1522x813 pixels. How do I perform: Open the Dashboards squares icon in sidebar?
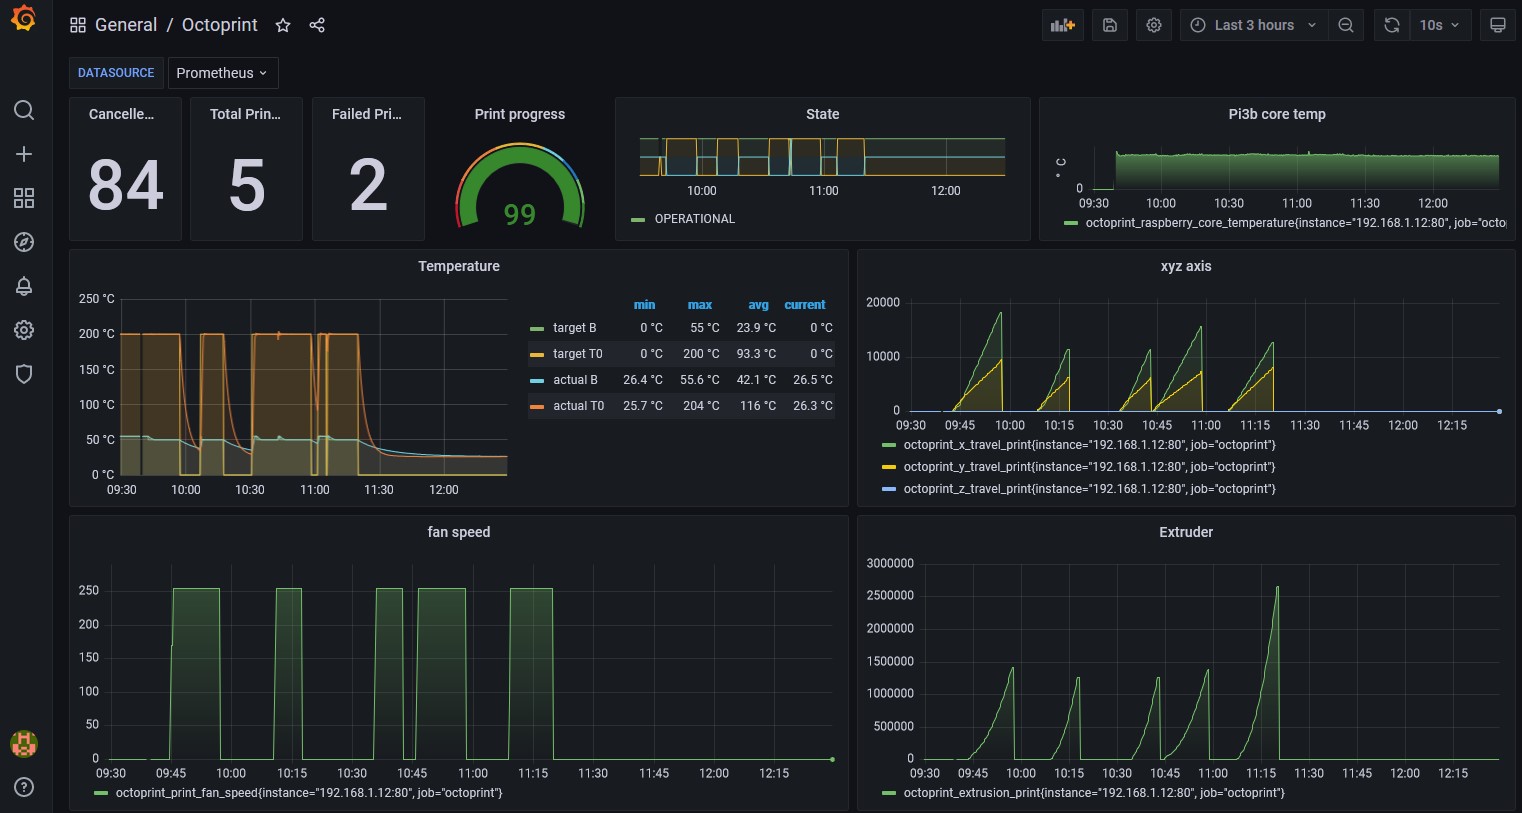[24, 198]
